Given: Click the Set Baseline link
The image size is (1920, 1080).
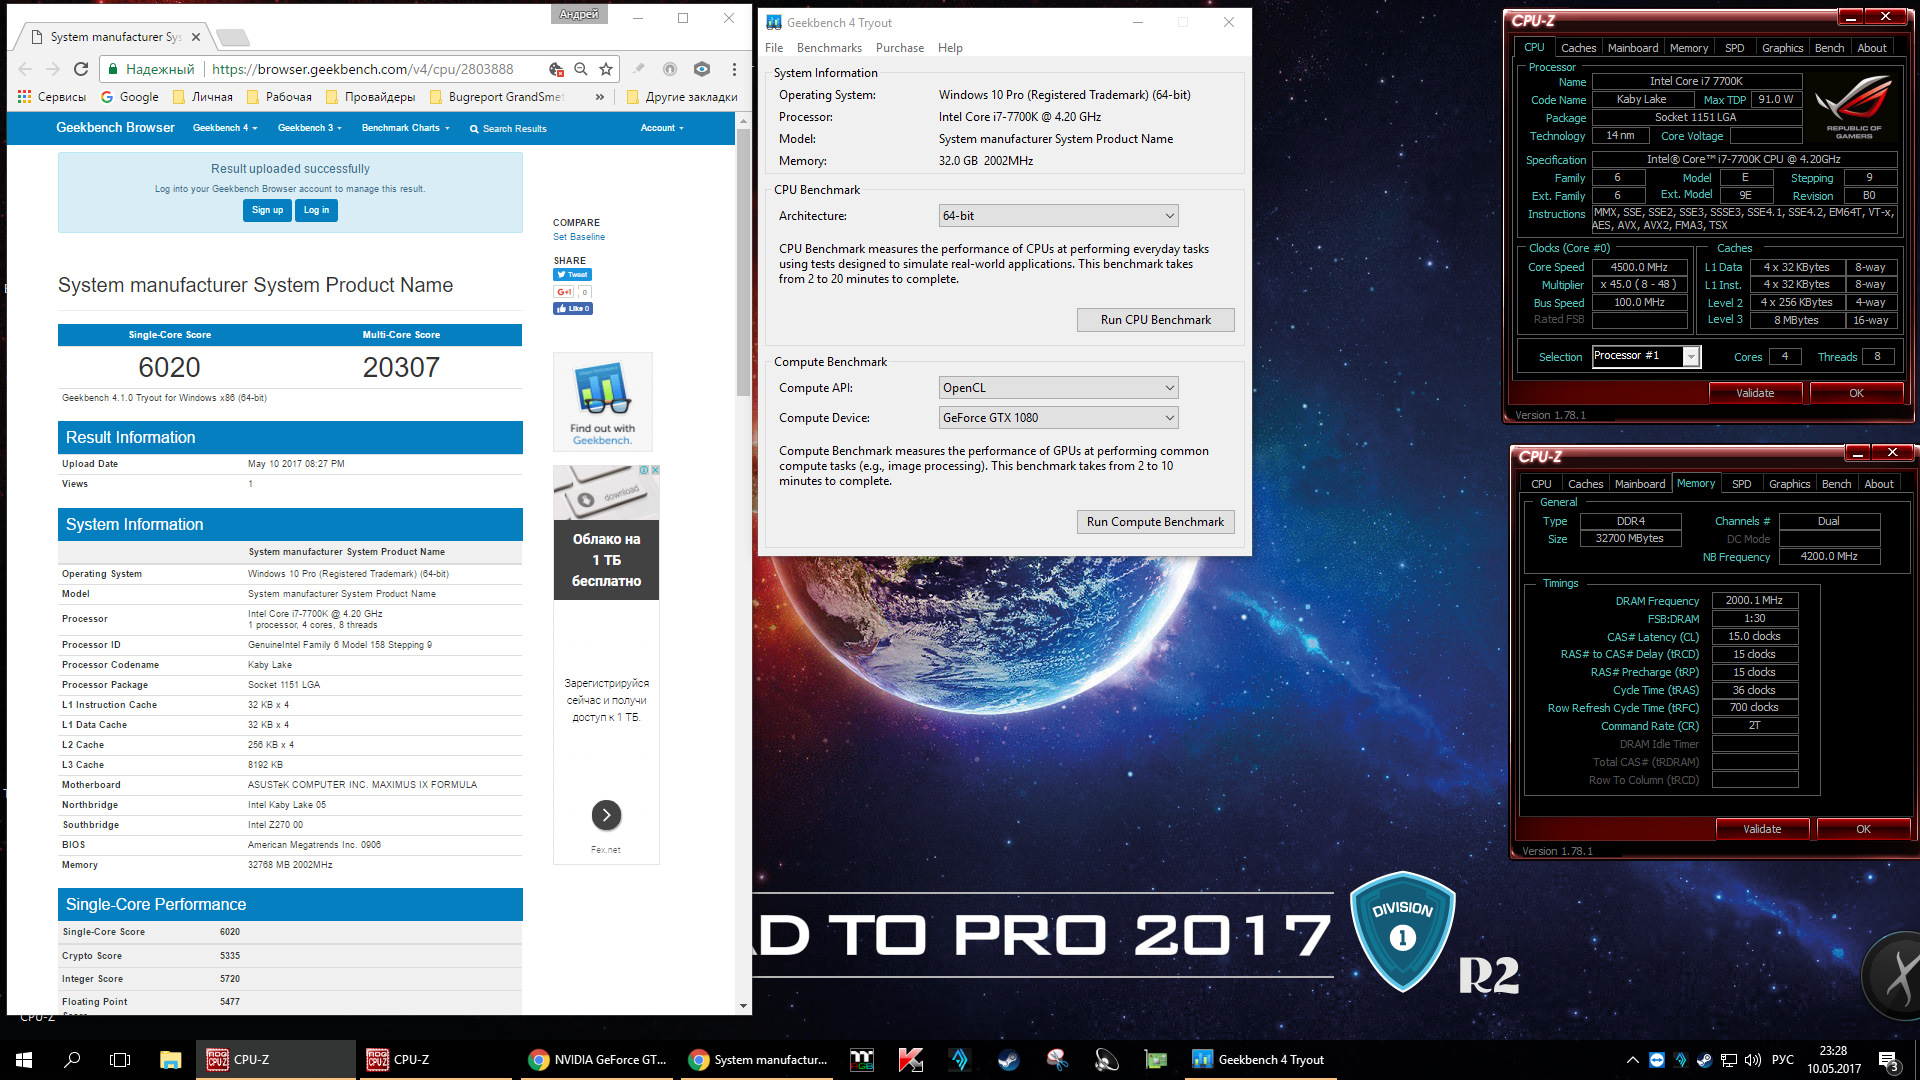Looking at the screenshot, I should point(579,237).
